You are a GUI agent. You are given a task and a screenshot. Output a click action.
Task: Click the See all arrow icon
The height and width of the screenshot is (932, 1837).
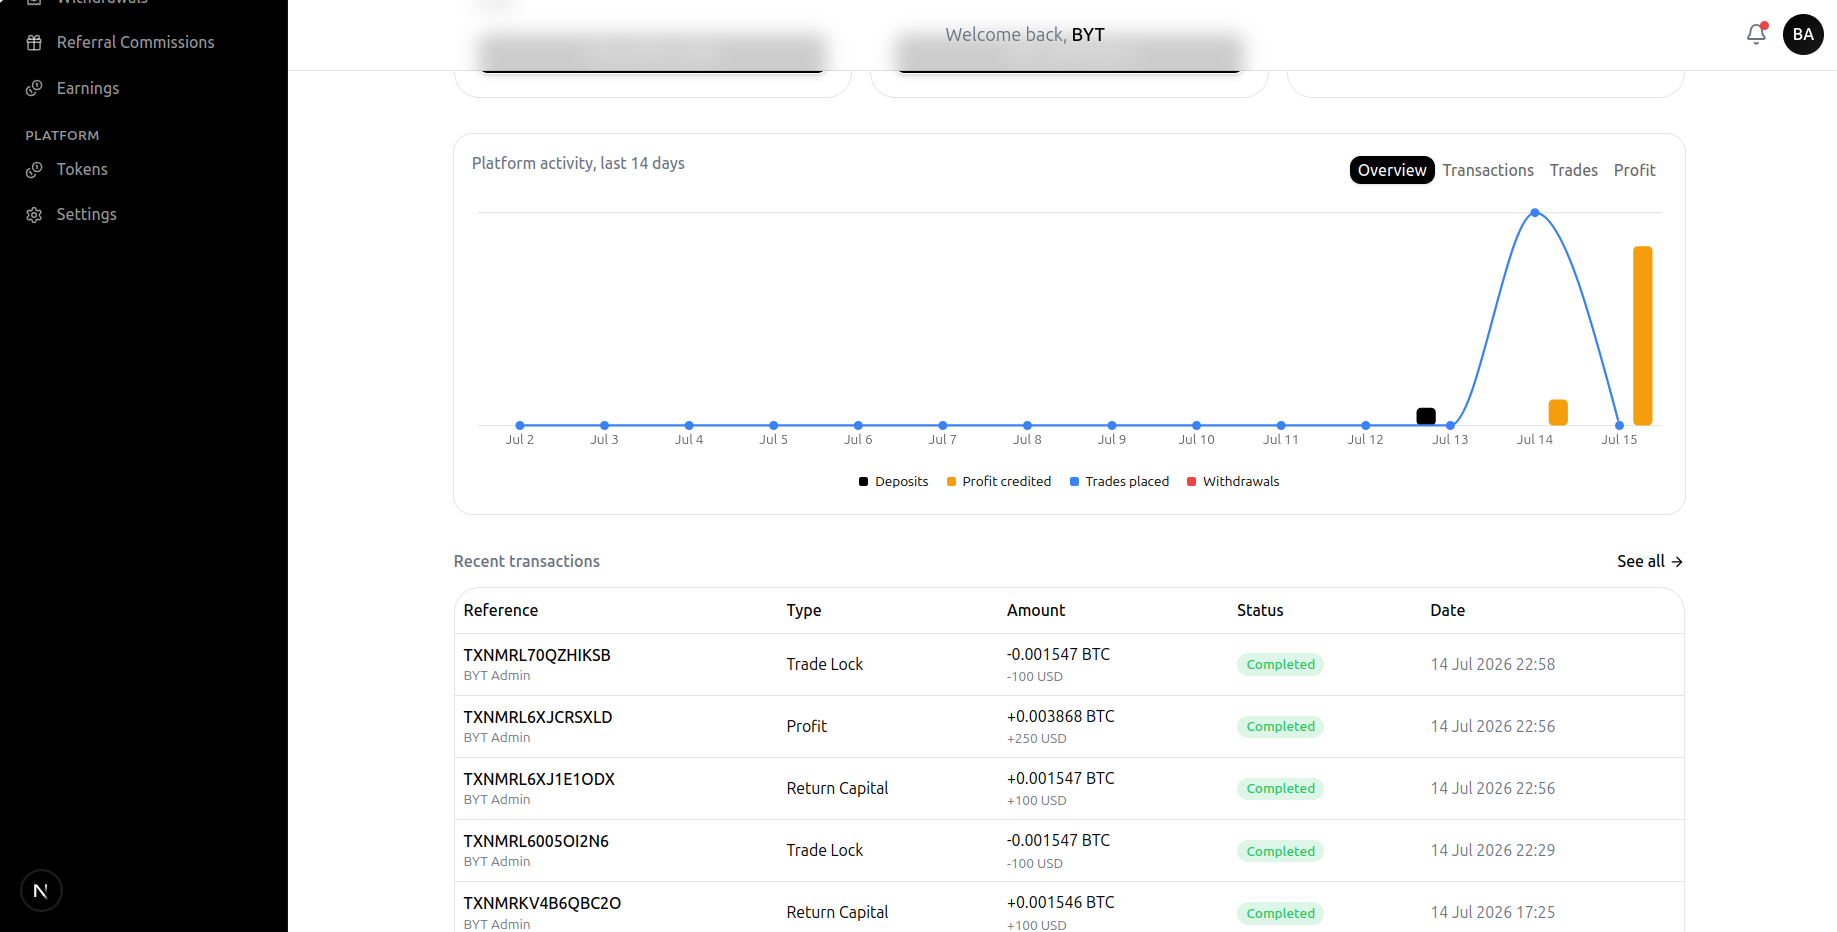[x=1677, y=562]
